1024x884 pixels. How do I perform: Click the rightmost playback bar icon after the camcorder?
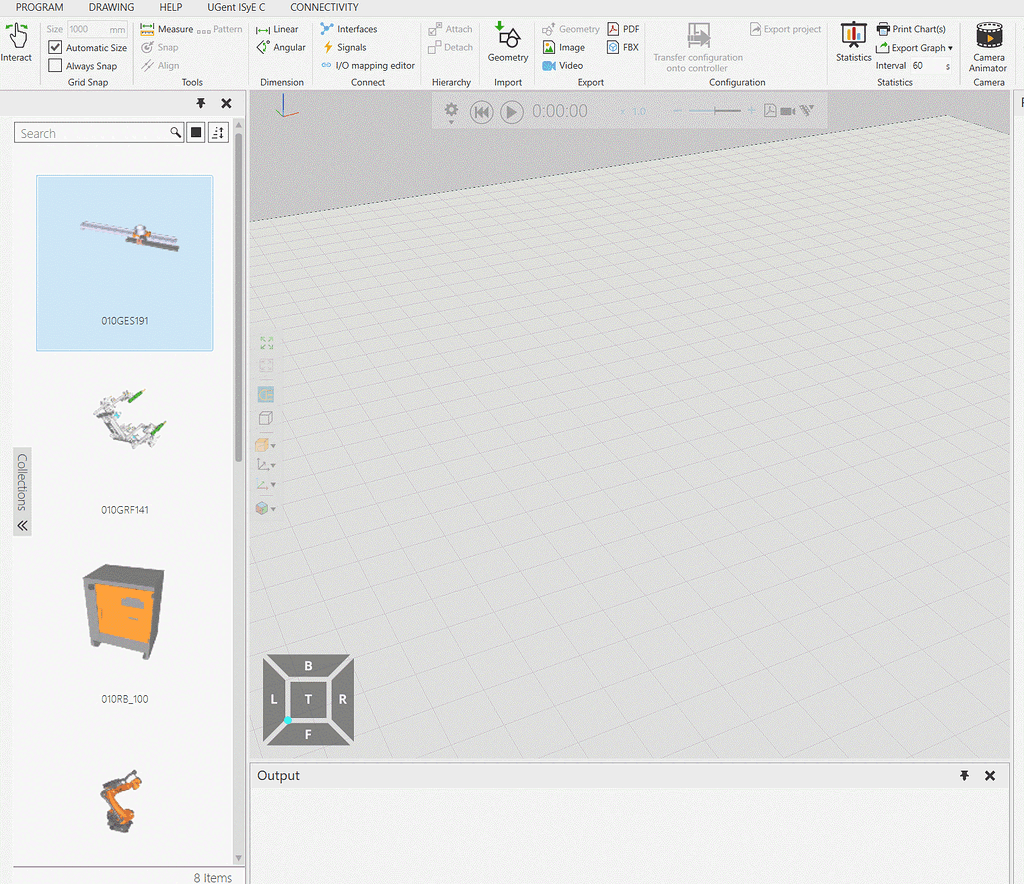[x=807, y=111]
